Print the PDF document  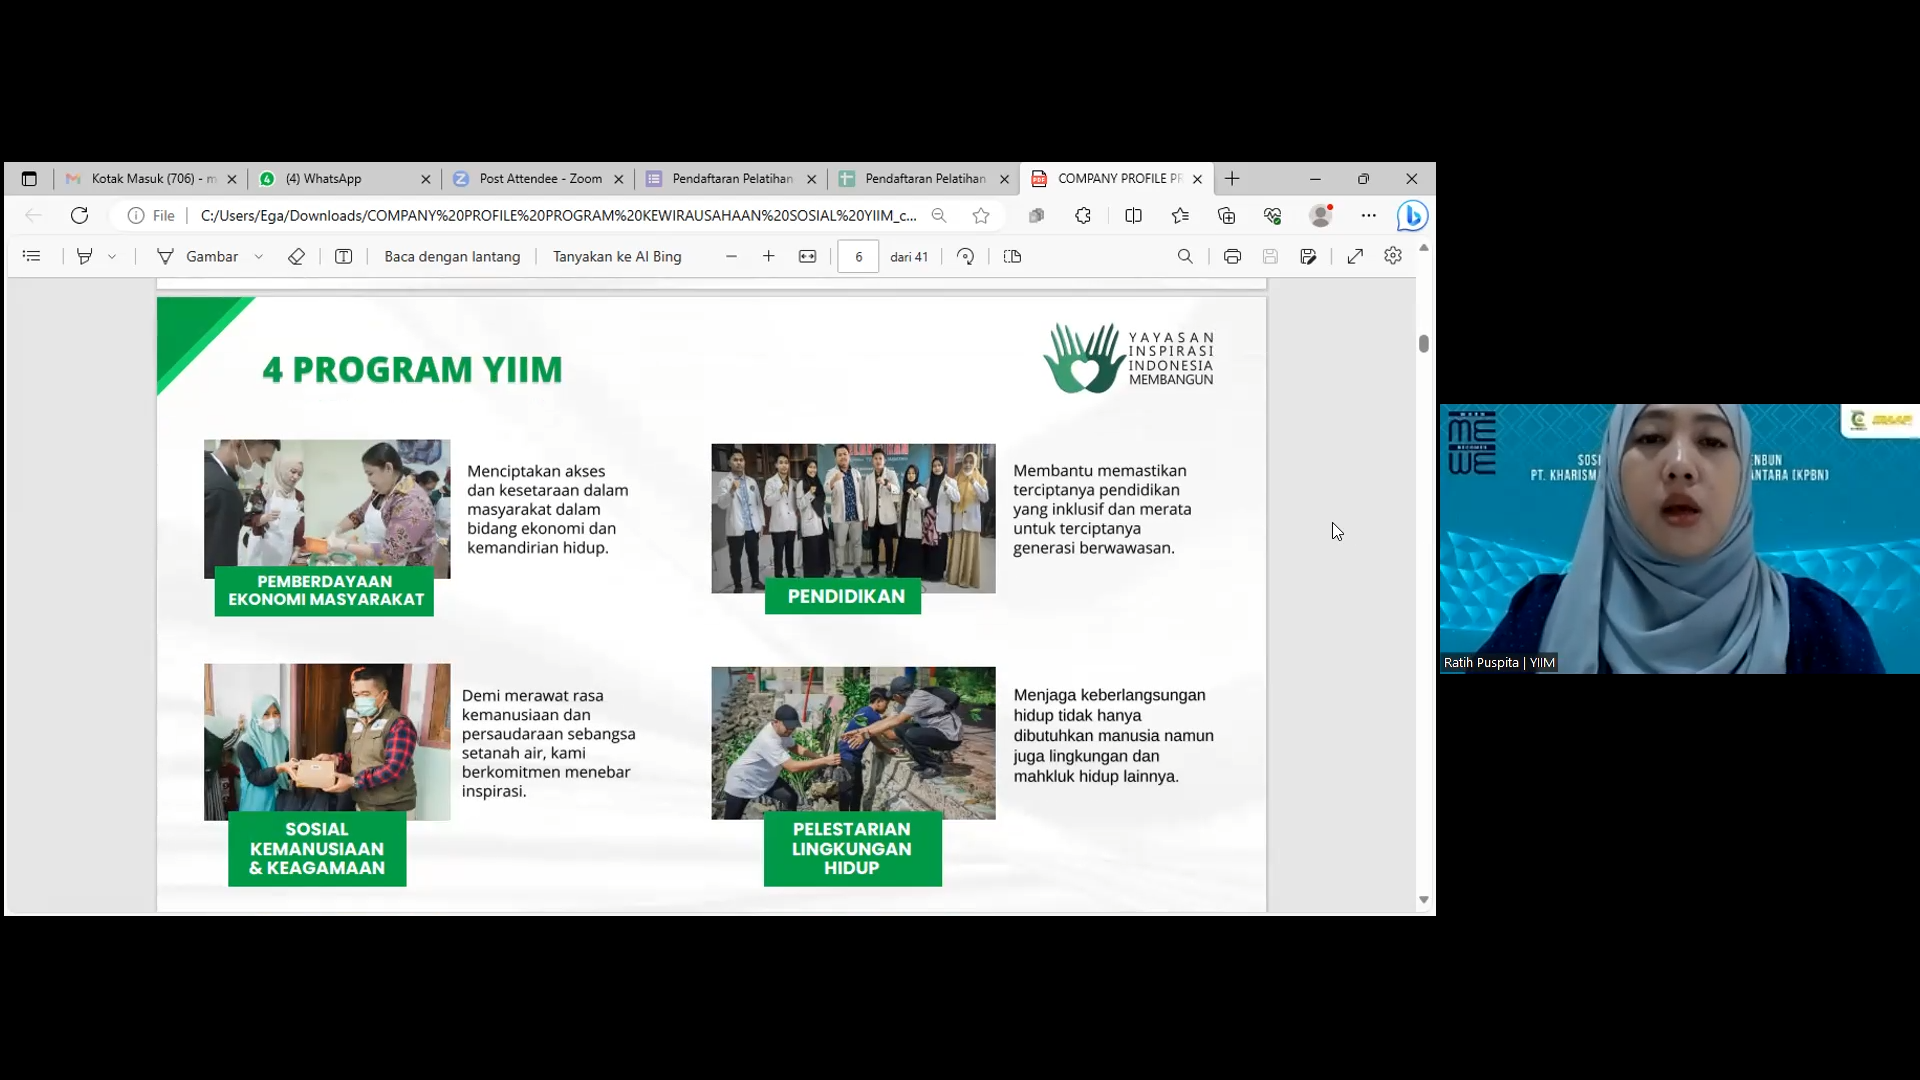click(x=1232, y=257)
